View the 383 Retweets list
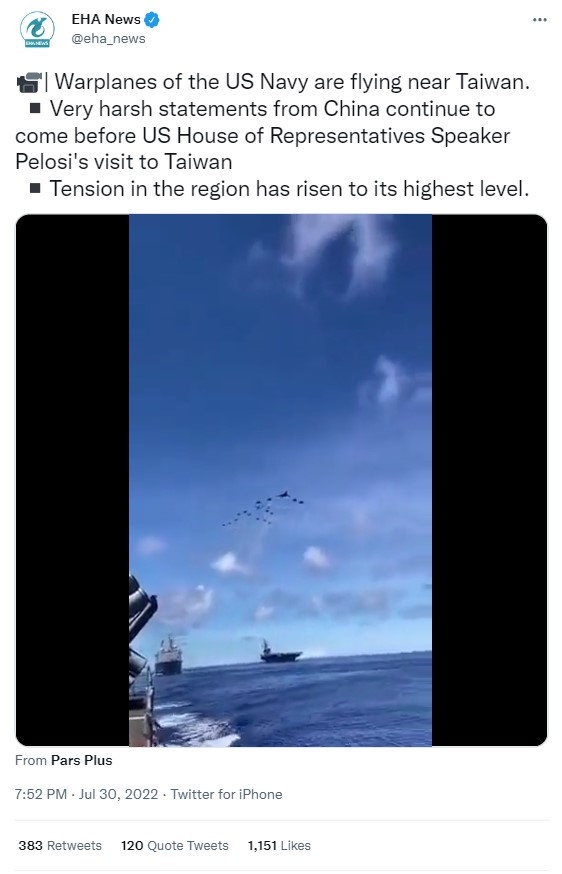This screenshot has height=874, width=562. tap(60, 846)
